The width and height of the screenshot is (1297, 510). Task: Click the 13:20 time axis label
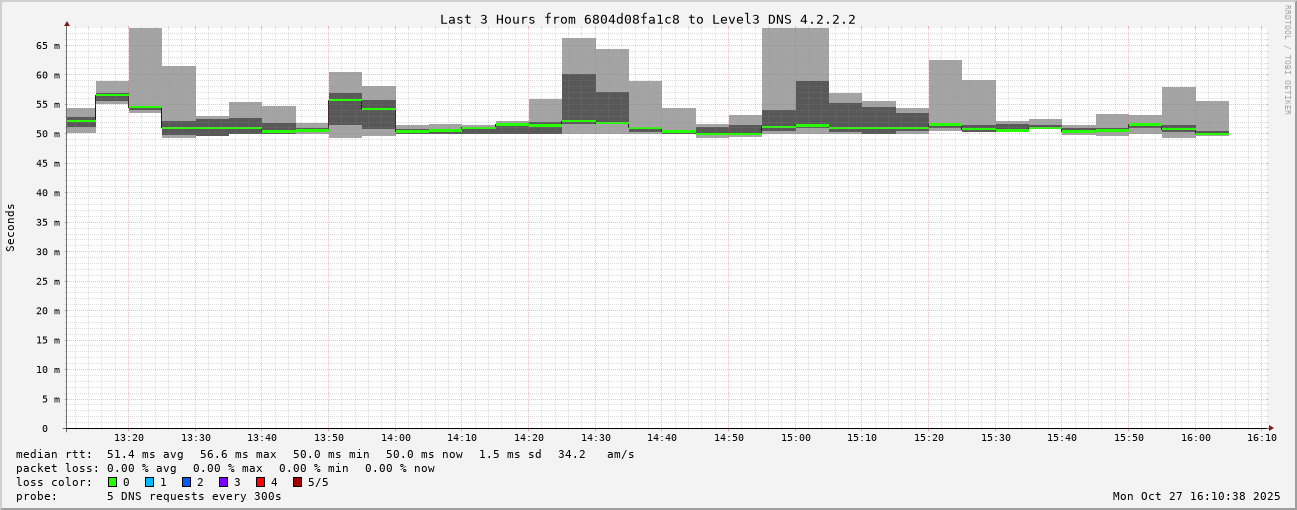click(129, 438)
